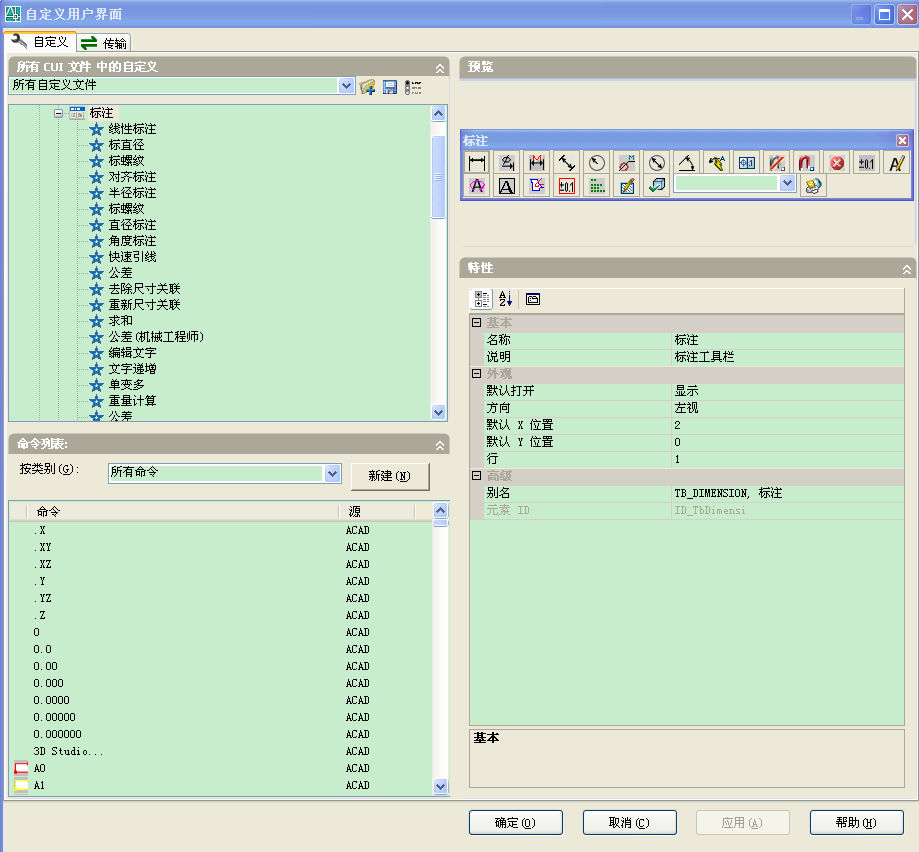Open the dimension style combo box in preview
Viewport: 919px width, 852px height.
787,183
